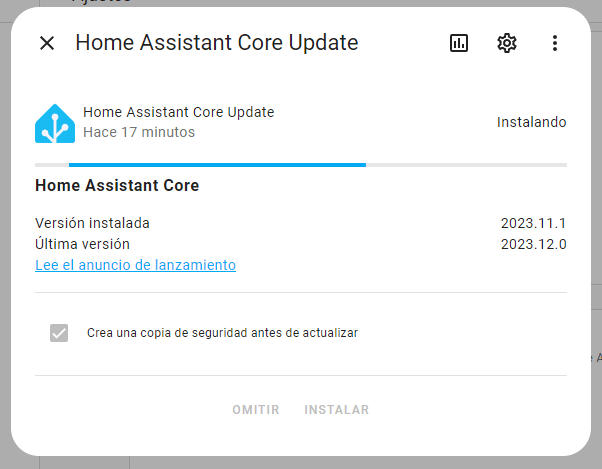Open entity settings with the gear icon
This screenshot has width=602, height=469.
507,43
